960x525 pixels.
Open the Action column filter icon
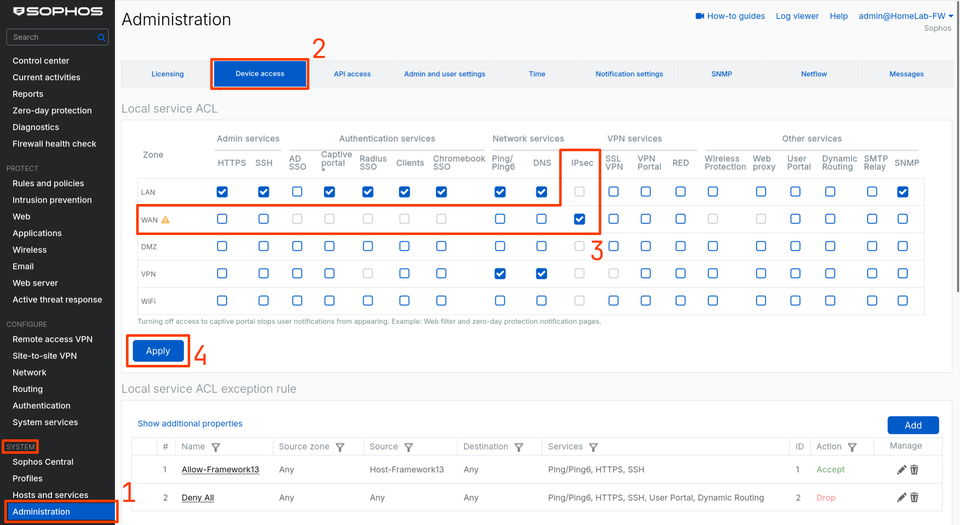852,447
